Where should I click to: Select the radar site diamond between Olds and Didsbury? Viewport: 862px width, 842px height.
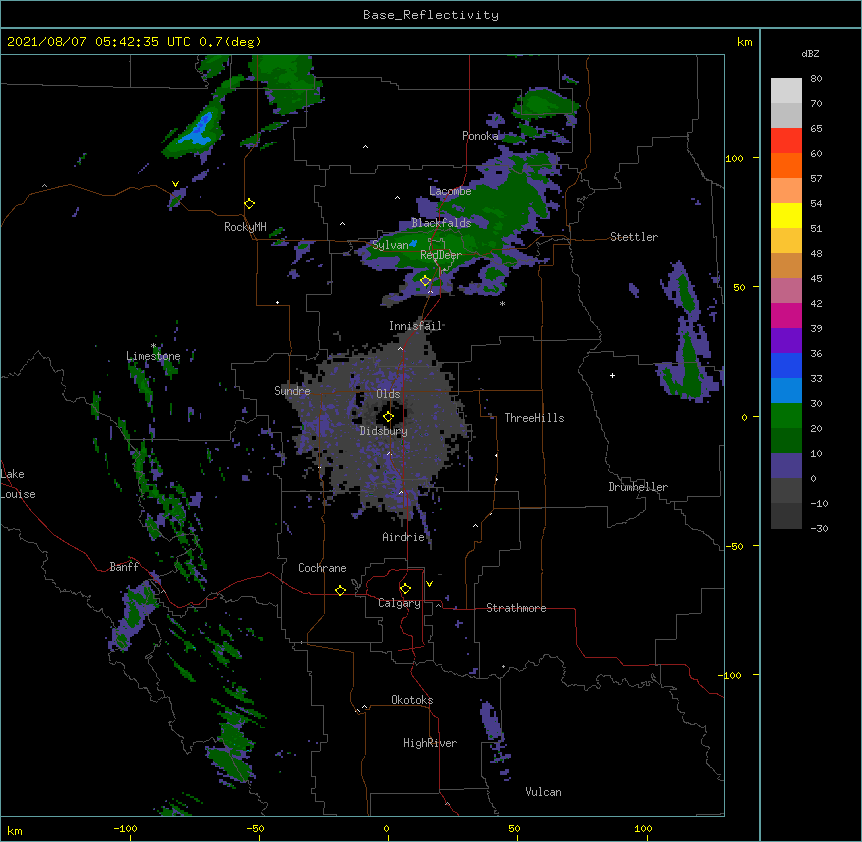pos(388,417)
